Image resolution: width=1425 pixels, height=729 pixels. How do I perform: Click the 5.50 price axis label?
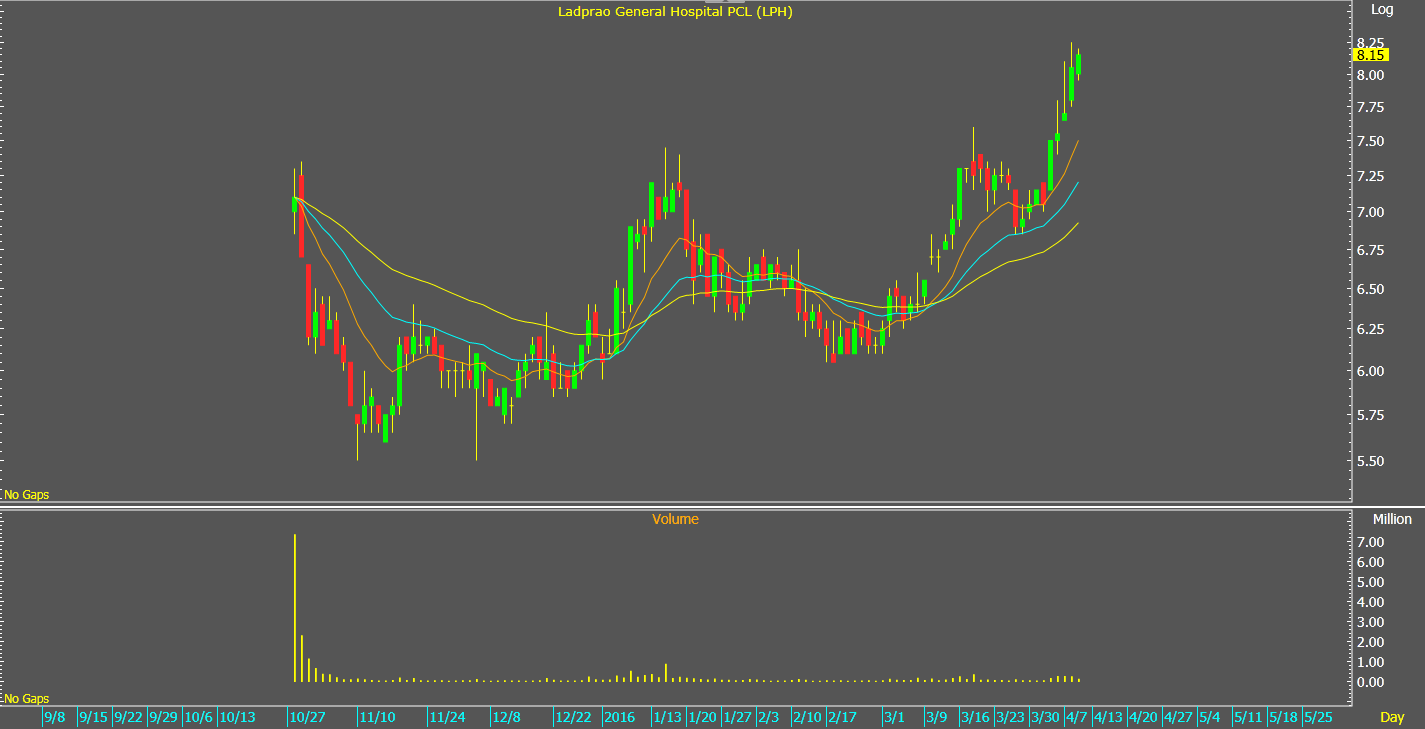click(1370, 461)
